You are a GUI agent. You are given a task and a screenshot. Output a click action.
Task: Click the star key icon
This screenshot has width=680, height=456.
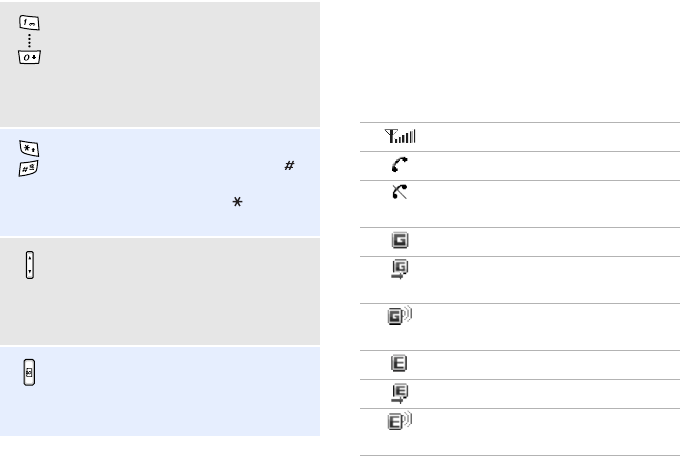click(x=30, y=148)
